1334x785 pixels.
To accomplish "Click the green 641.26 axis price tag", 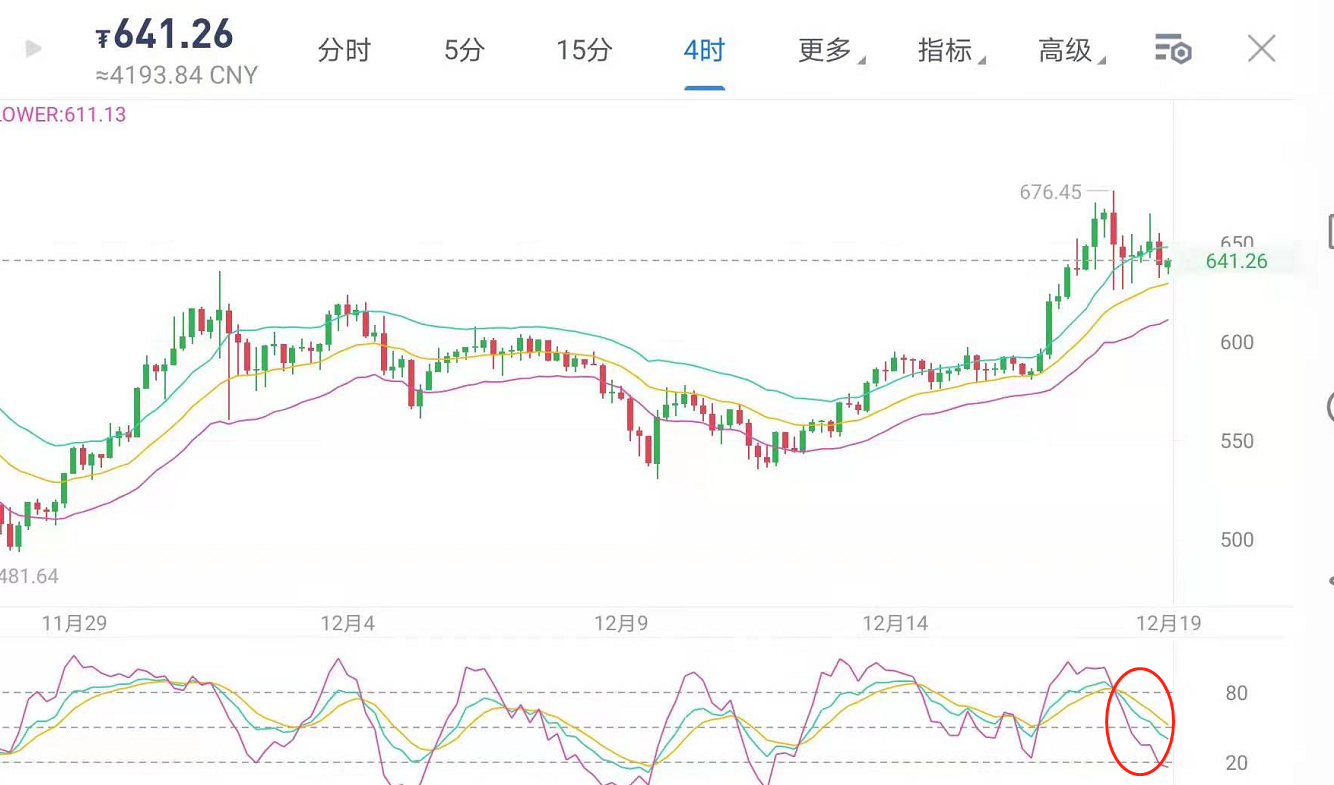I will coord(1236,261).
